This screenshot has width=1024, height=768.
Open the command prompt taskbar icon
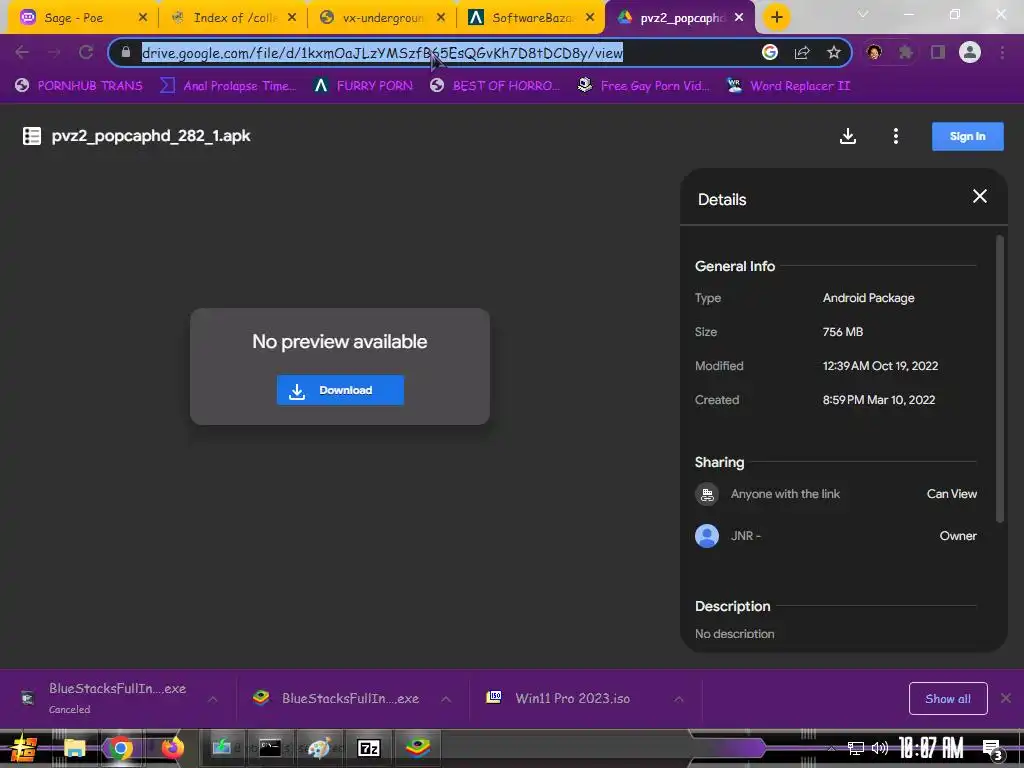point(270,748)
